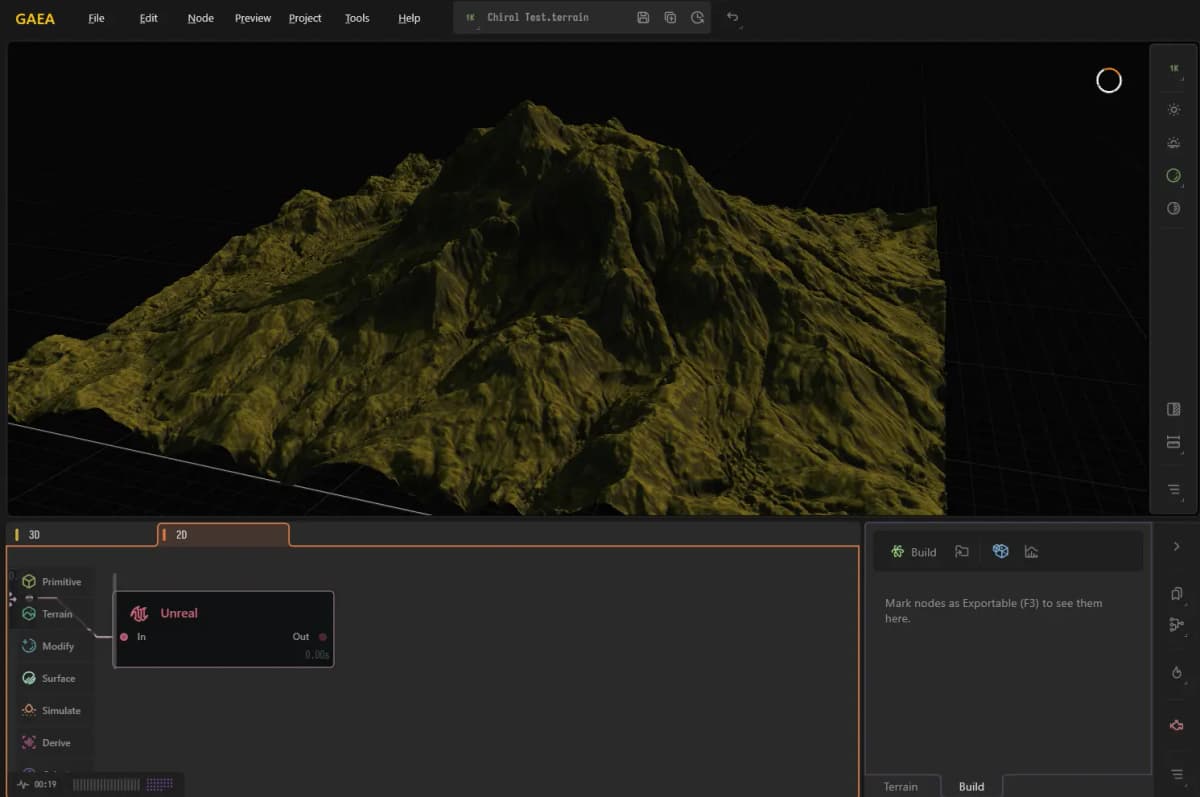
Task: Collapse the side panel with the chevron
Action: pyautogui.click(x=1176, y=546)
